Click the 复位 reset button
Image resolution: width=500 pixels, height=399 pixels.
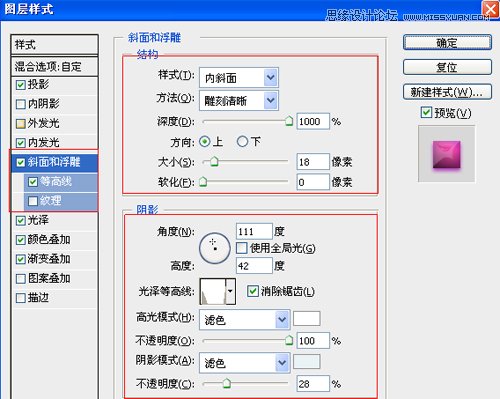(447, 67)
